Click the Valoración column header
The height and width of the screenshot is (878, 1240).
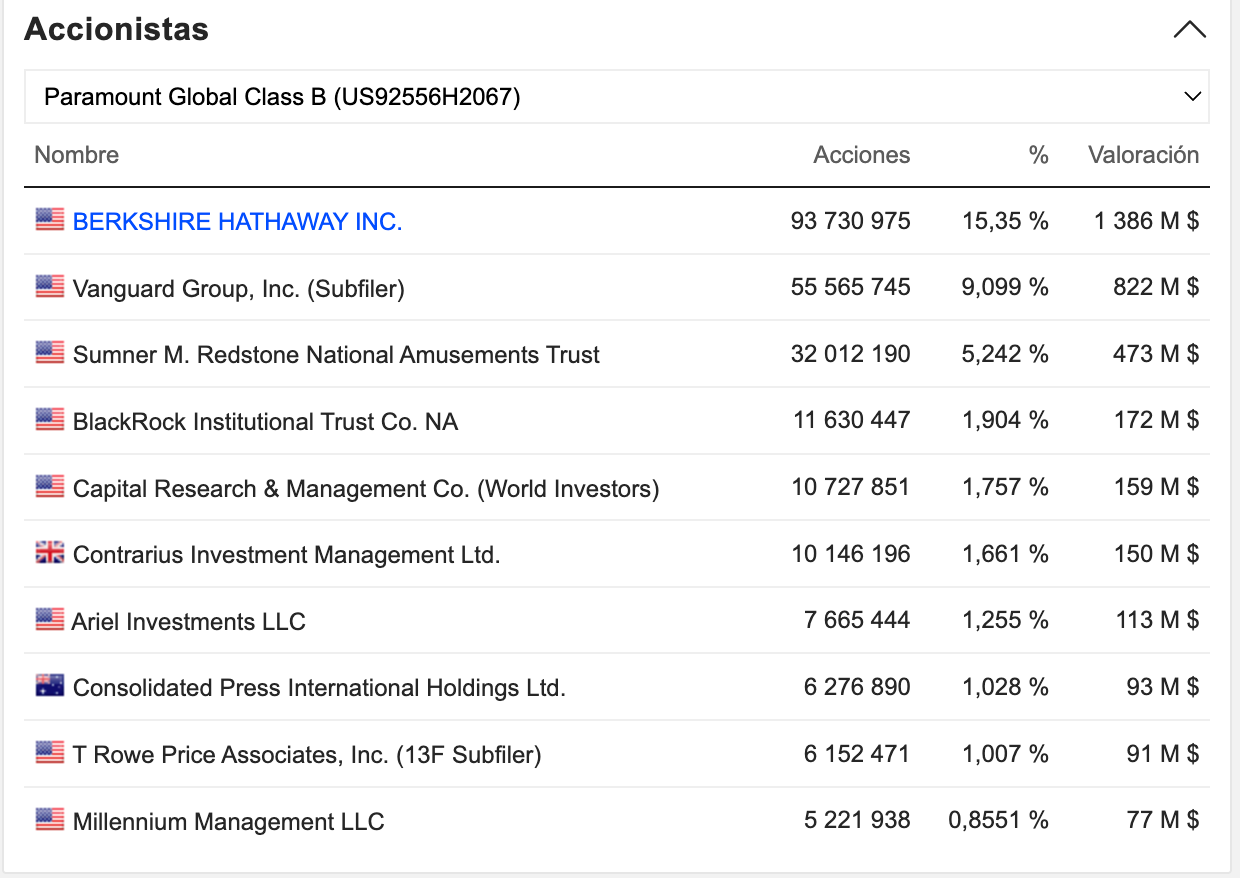pos(1144,155)
